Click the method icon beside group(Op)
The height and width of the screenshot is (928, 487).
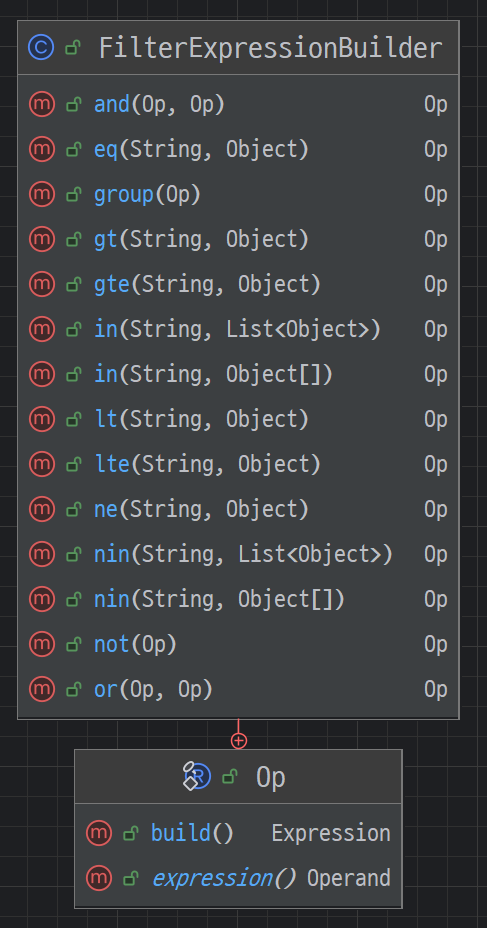[41, 194]
